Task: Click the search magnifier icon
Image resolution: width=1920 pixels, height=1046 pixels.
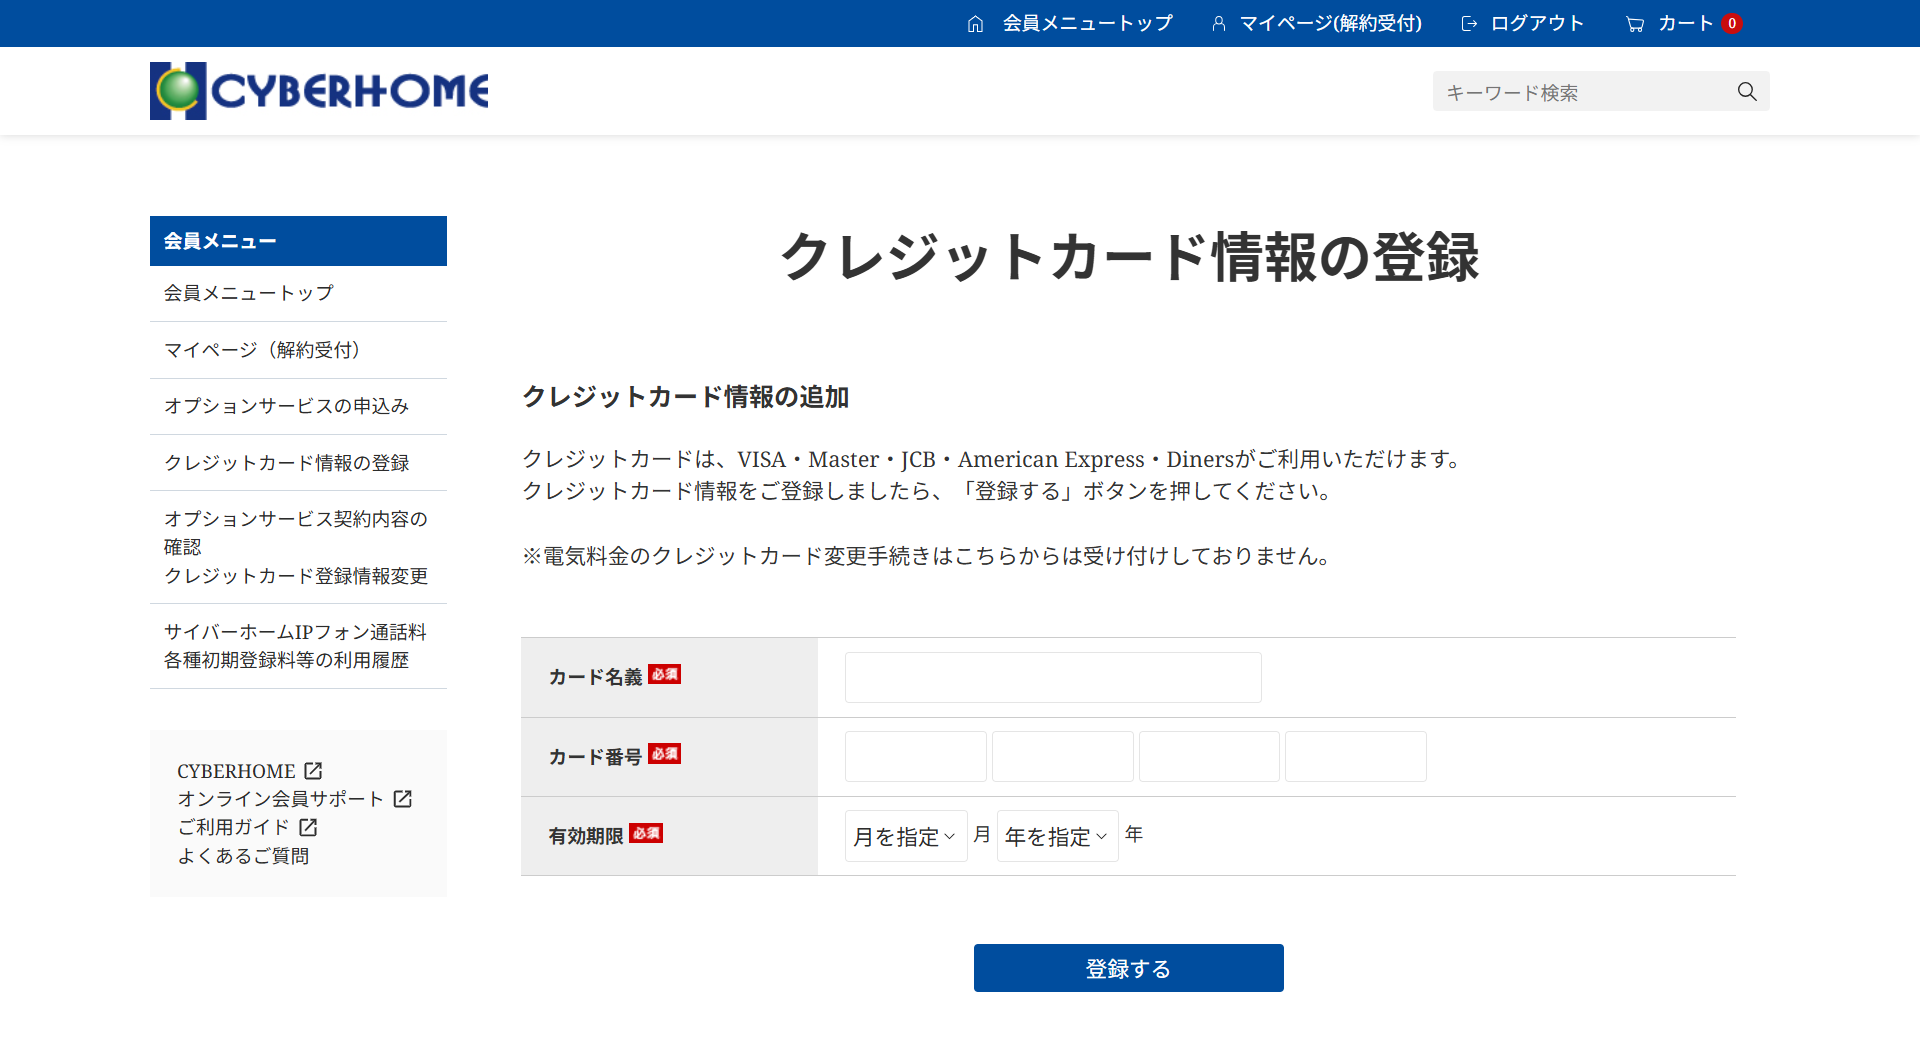Action: point(1747,92)
